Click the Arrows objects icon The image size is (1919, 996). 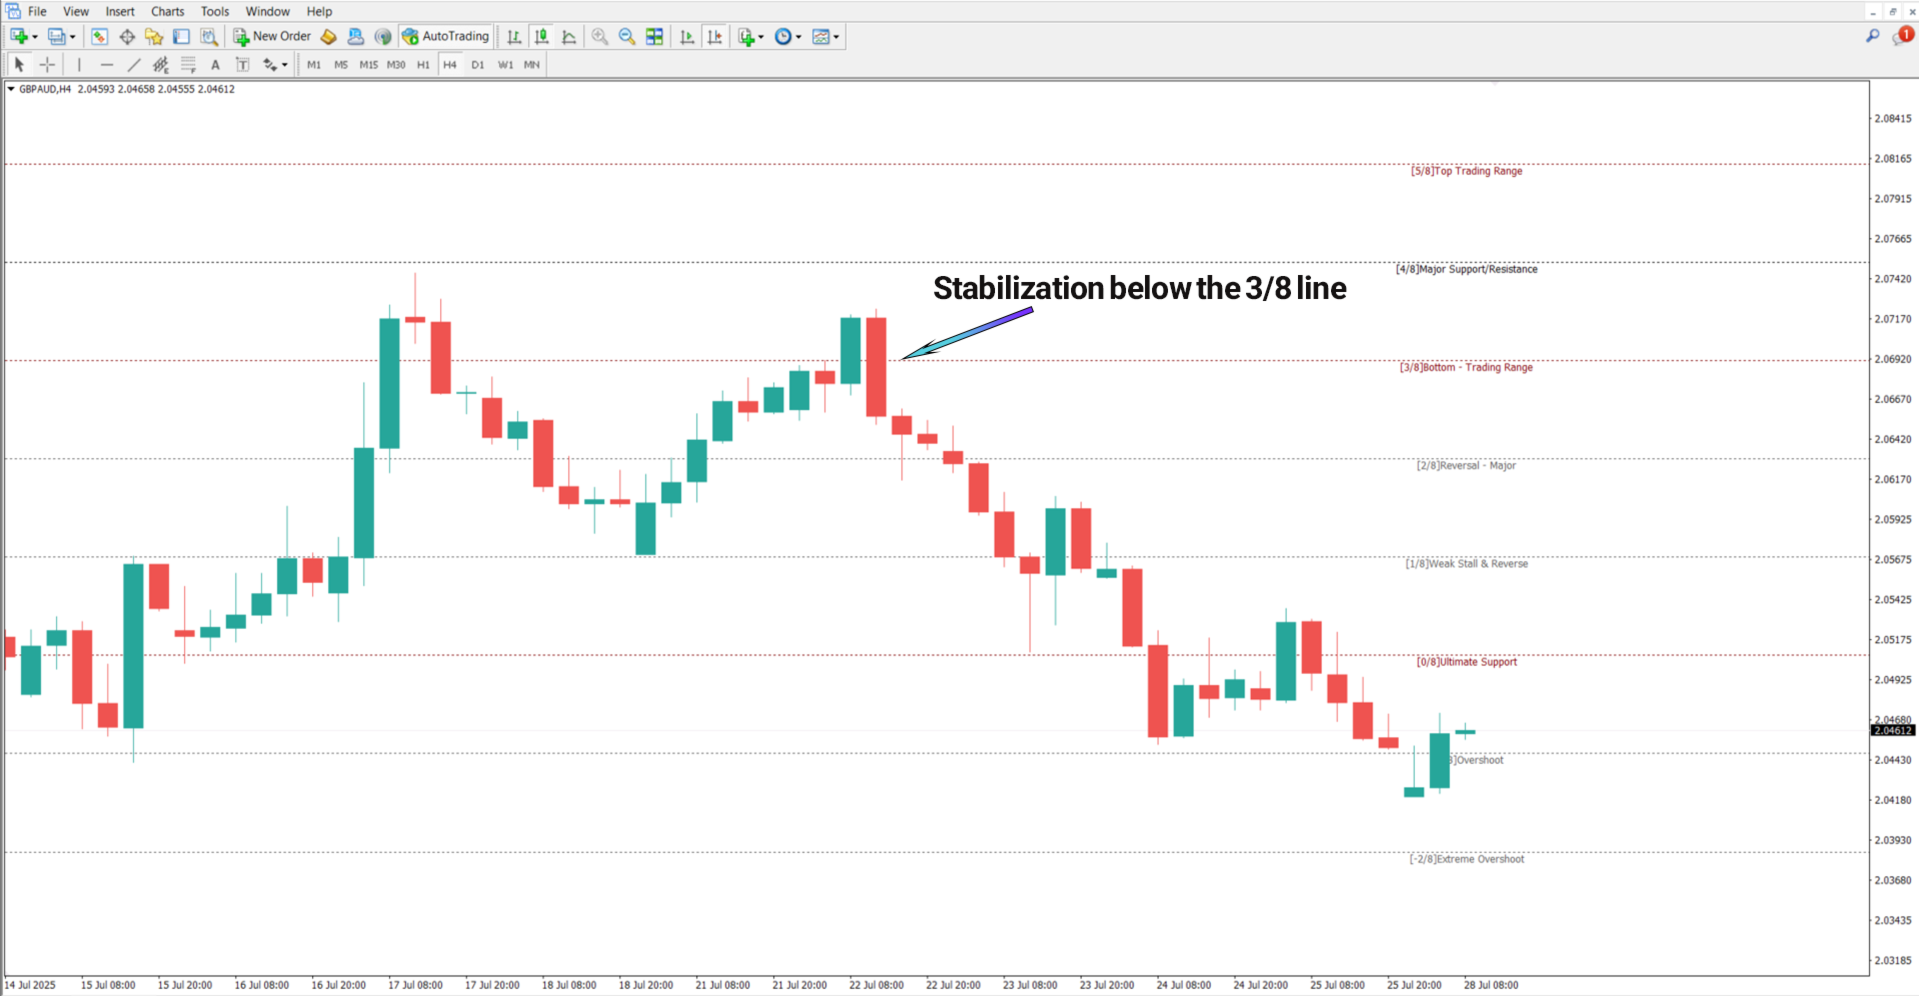click(269, 64)
